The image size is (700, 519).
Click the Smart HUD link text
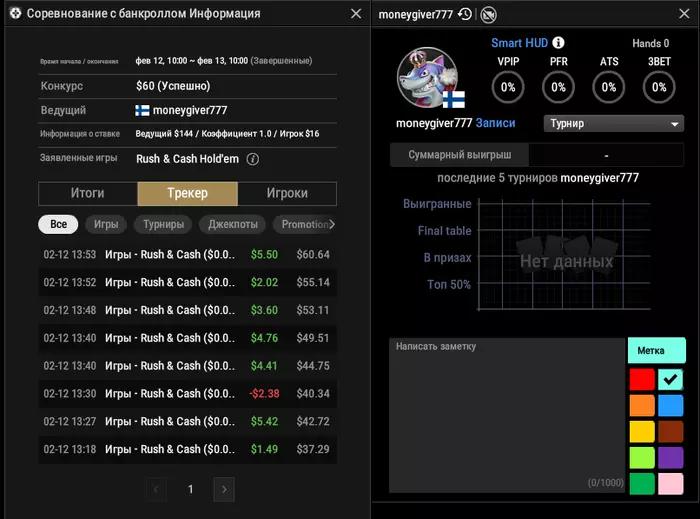[519, 43]
